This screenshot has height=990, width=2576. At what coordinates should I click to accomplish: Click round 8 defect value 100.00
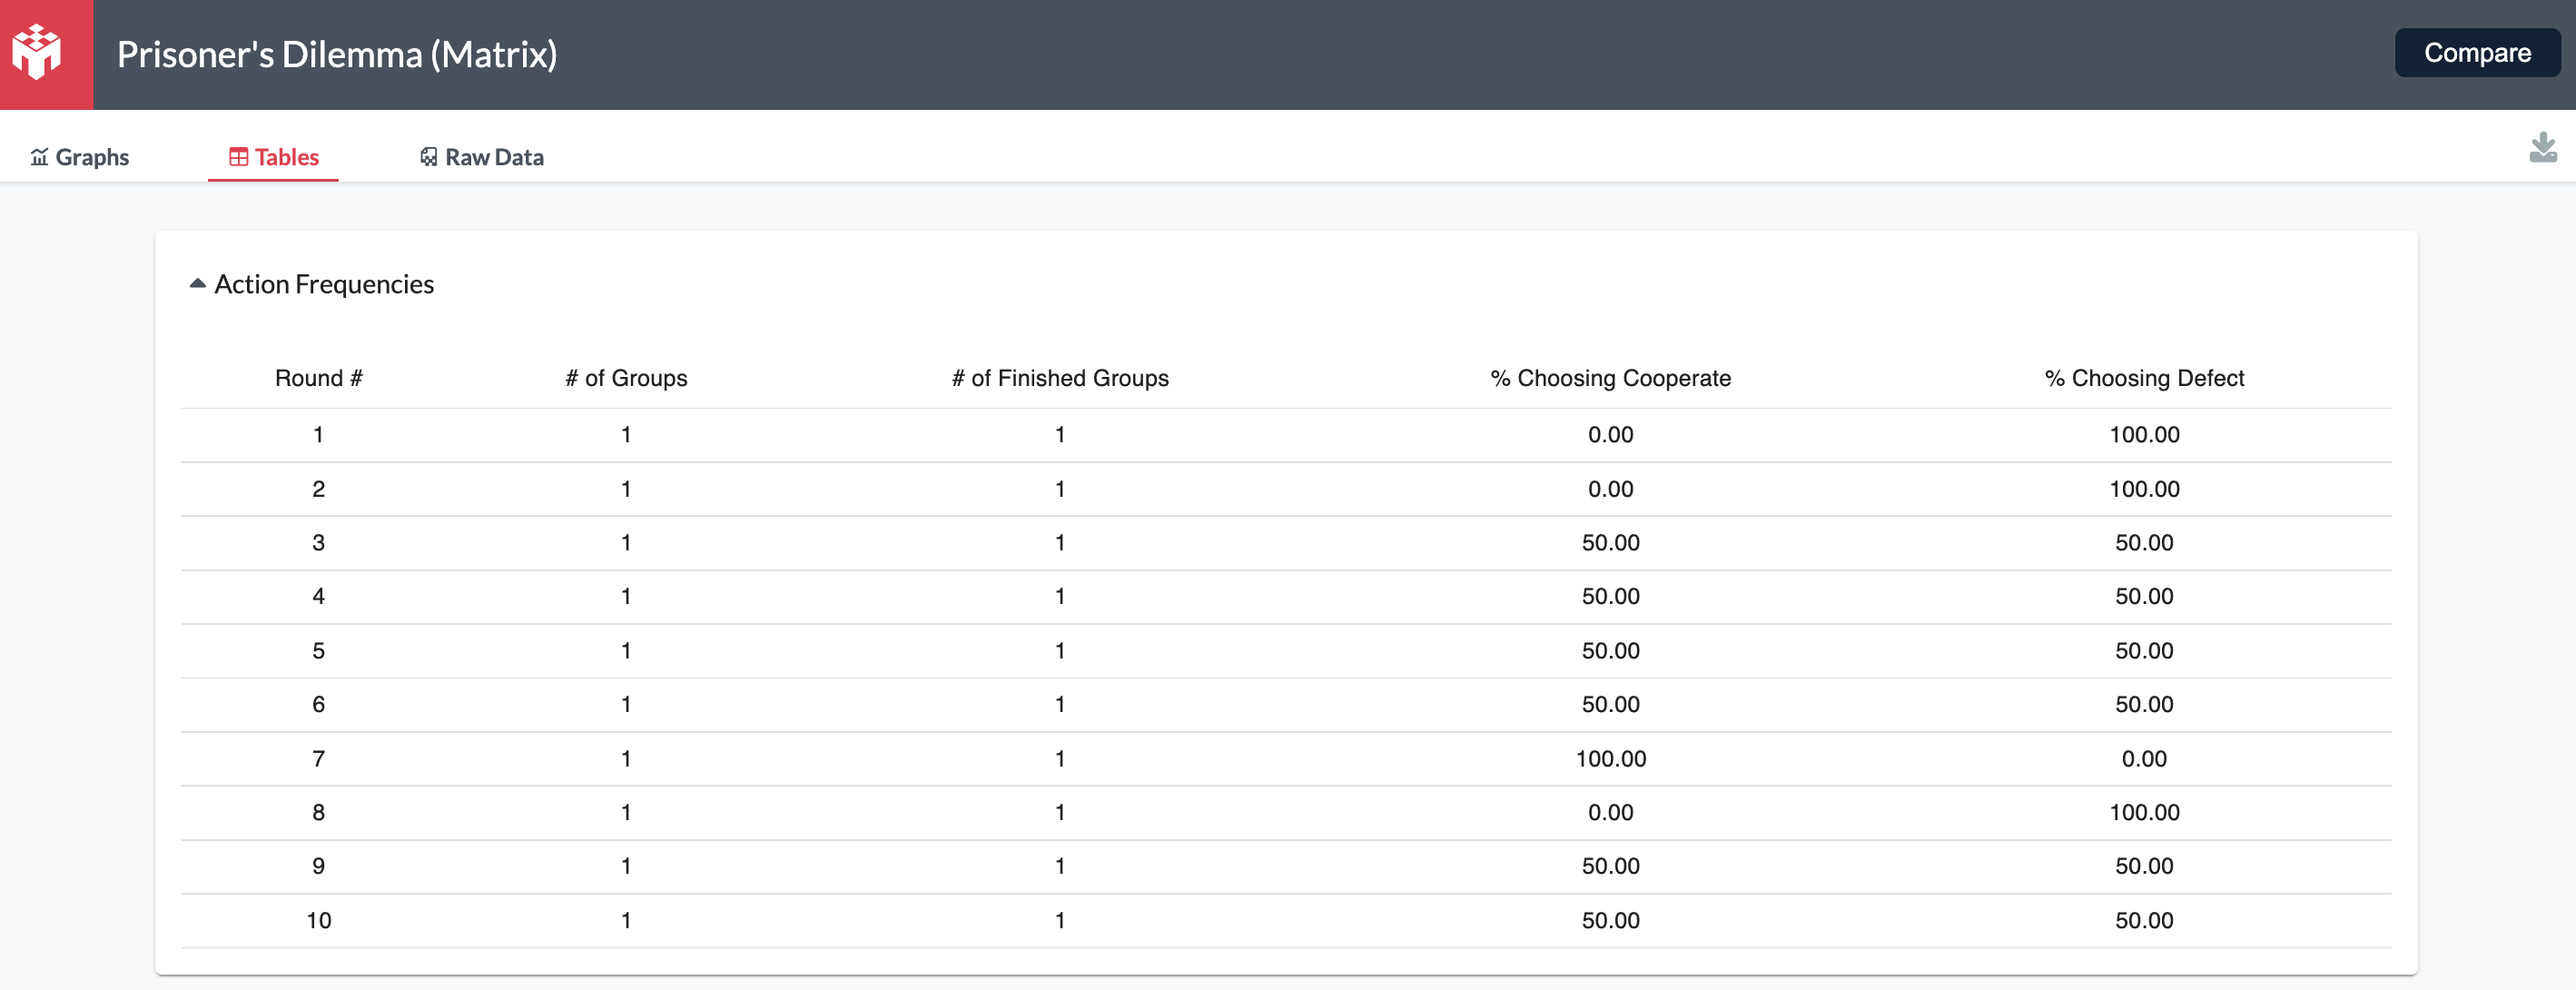[x=2144, y=813]
